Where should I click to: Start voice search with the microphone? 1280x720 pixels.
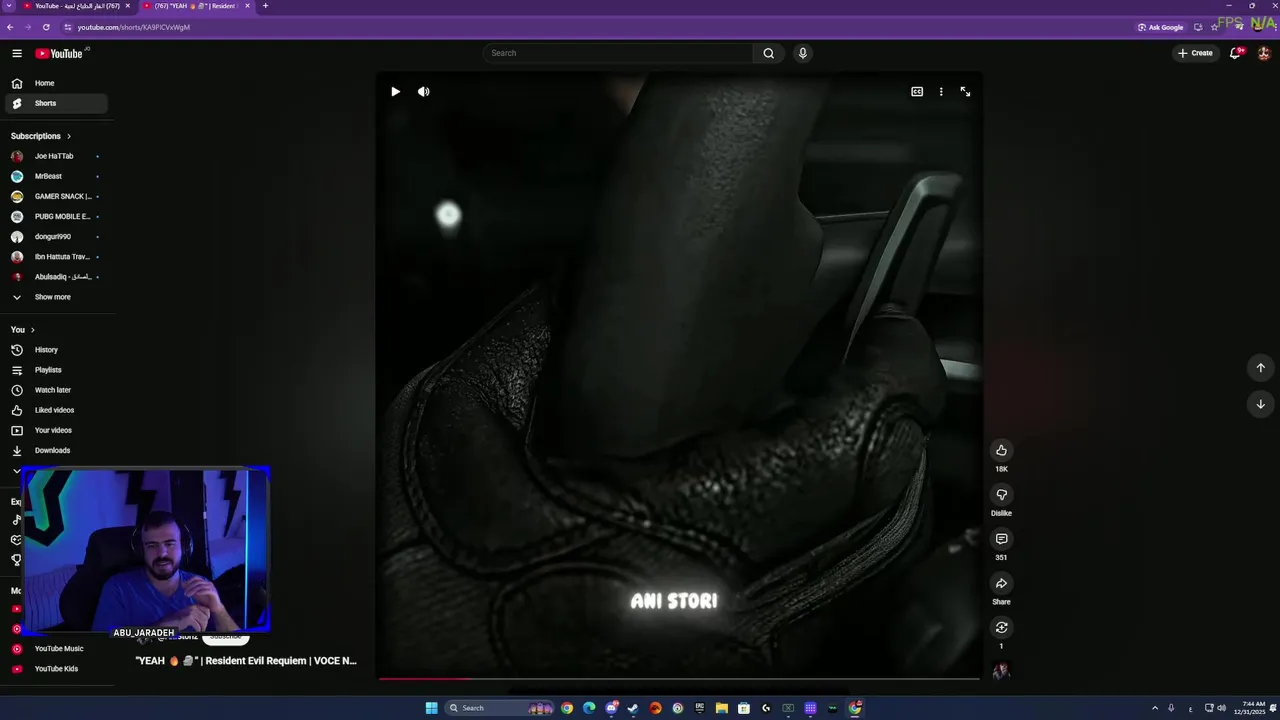pyautogui.click(x=802, y=53)
